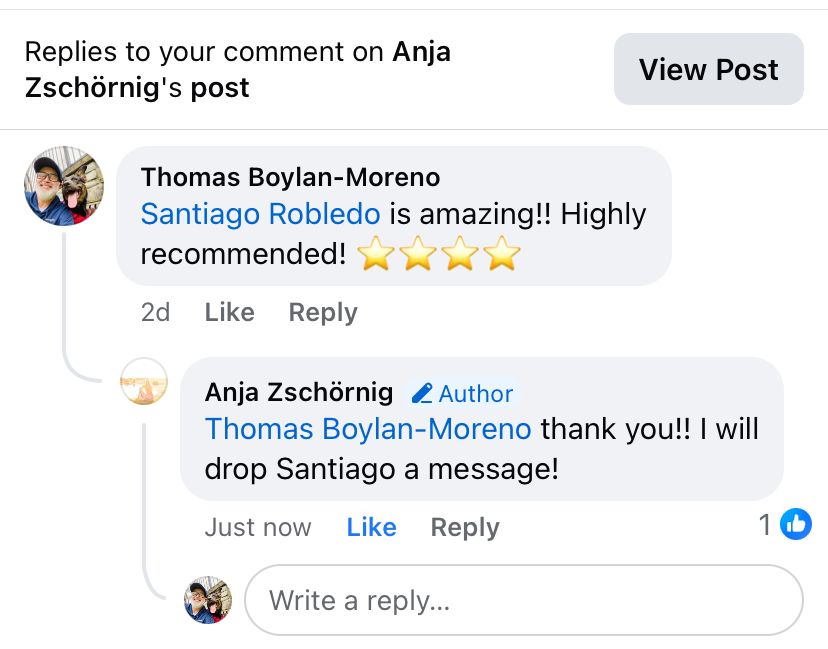
Task: Open the Santiago Robledo tagged profile link
Action: click(260, 214)
